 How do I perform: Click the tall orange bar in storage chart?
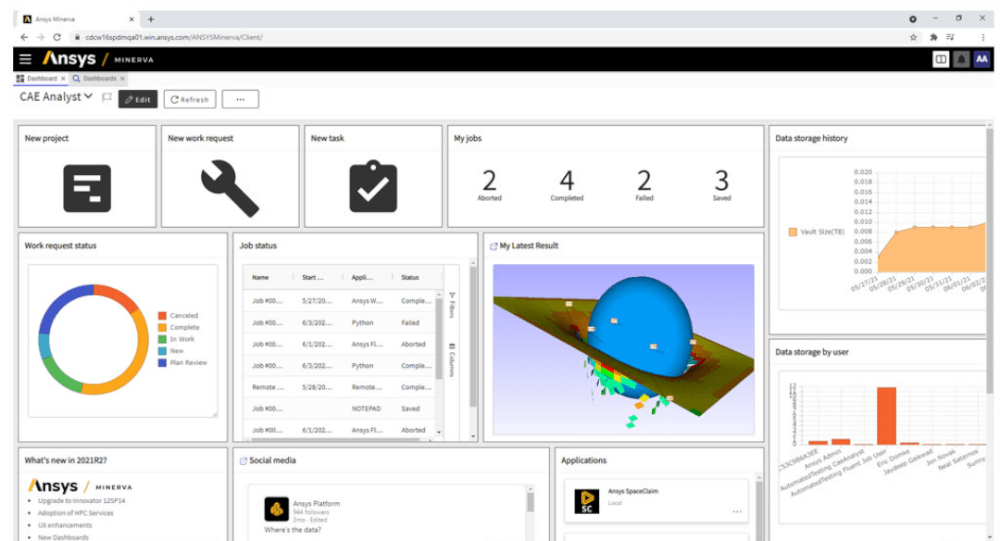click(886, 415)
